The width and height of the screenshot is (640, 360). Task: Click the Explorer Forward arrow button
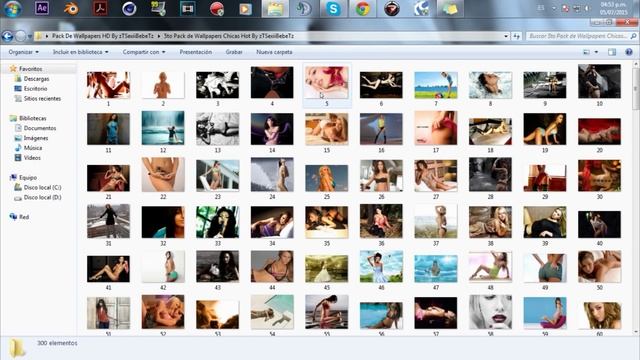(20, 36)
